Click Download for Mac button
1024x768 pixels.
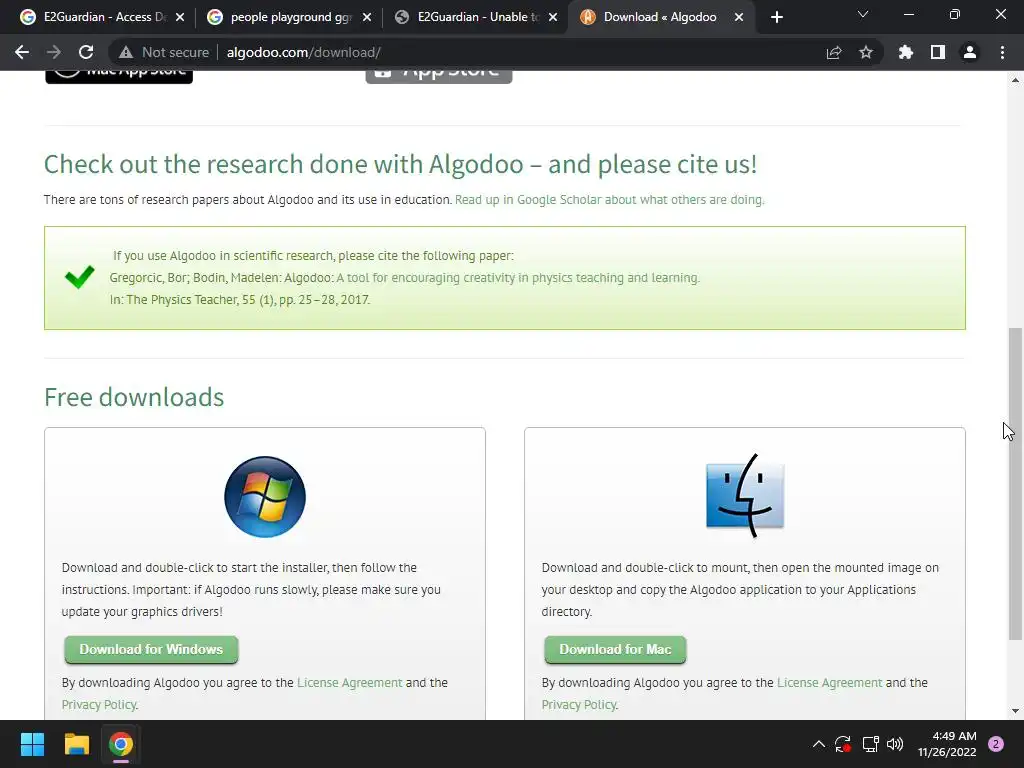[x=615, y=649]
